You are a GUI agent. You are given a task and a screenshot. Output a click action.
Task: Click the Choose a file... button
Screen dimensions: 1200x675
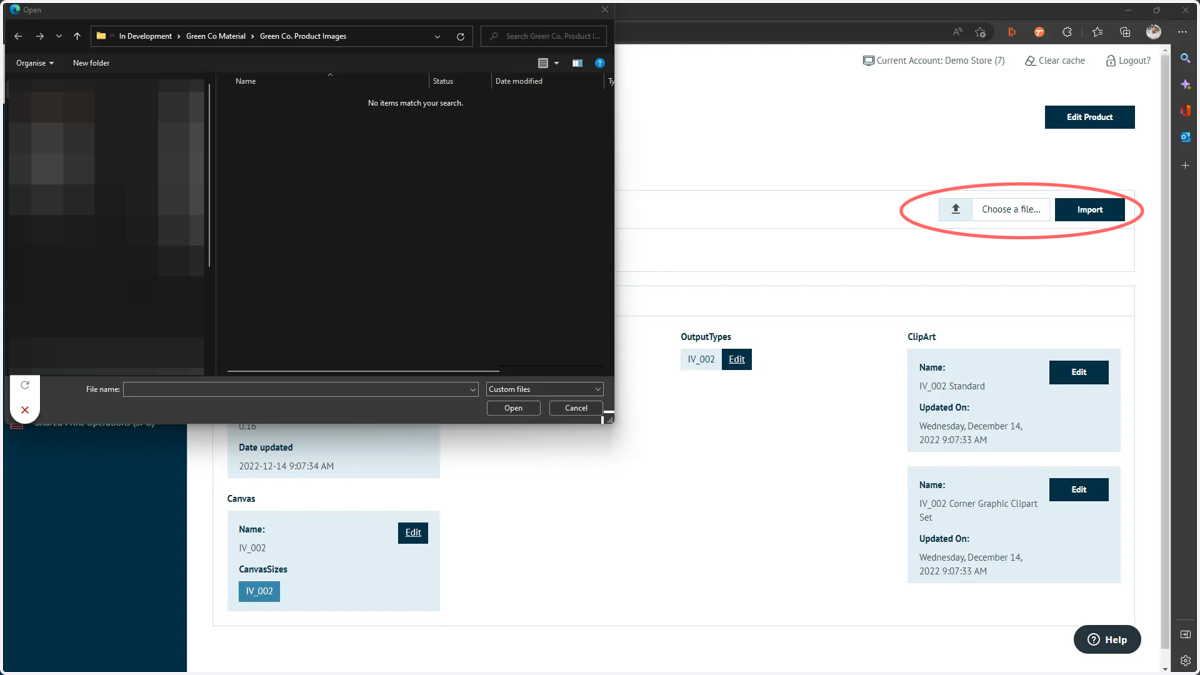tap(1011, 209)
